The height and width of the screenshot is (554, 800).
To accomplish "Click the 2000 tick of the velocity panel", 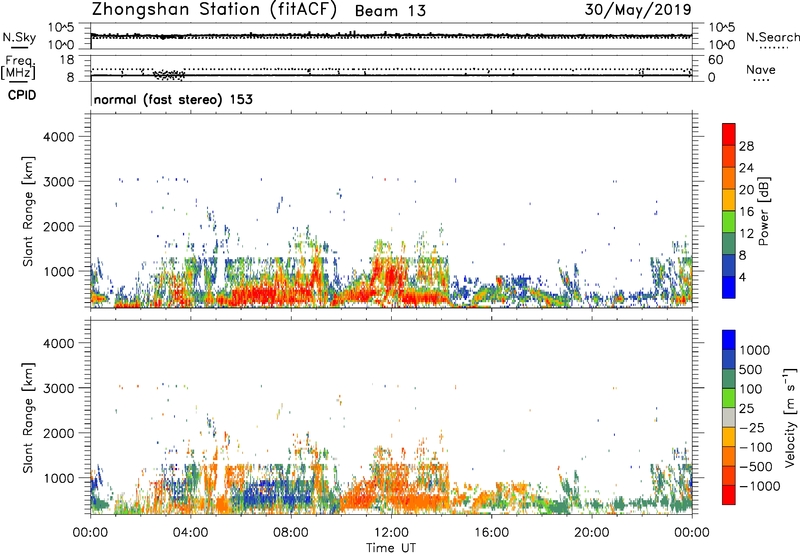I will [59, 433].
